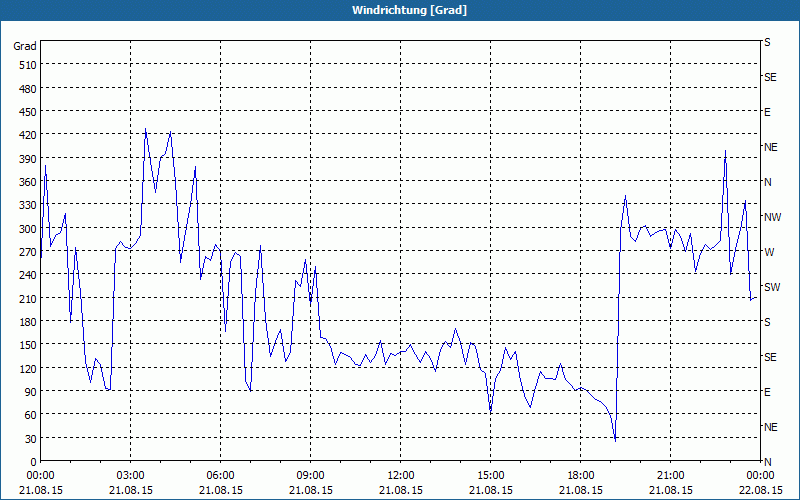800x500 pixels.
Task: Select the 21.08.15 date under 03:00
Action: tap(131, 490)
